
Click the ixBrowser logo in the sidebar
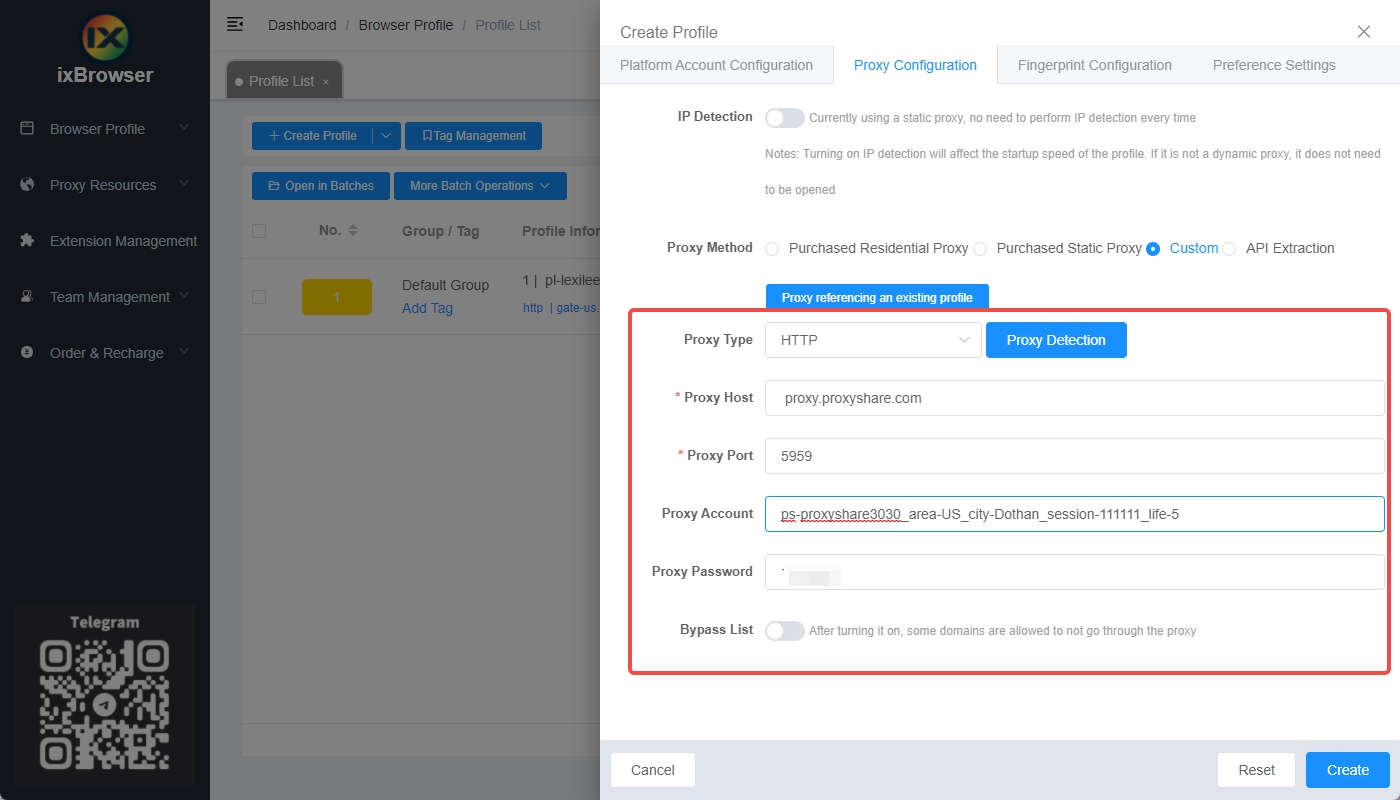click(x=105, y=49)
